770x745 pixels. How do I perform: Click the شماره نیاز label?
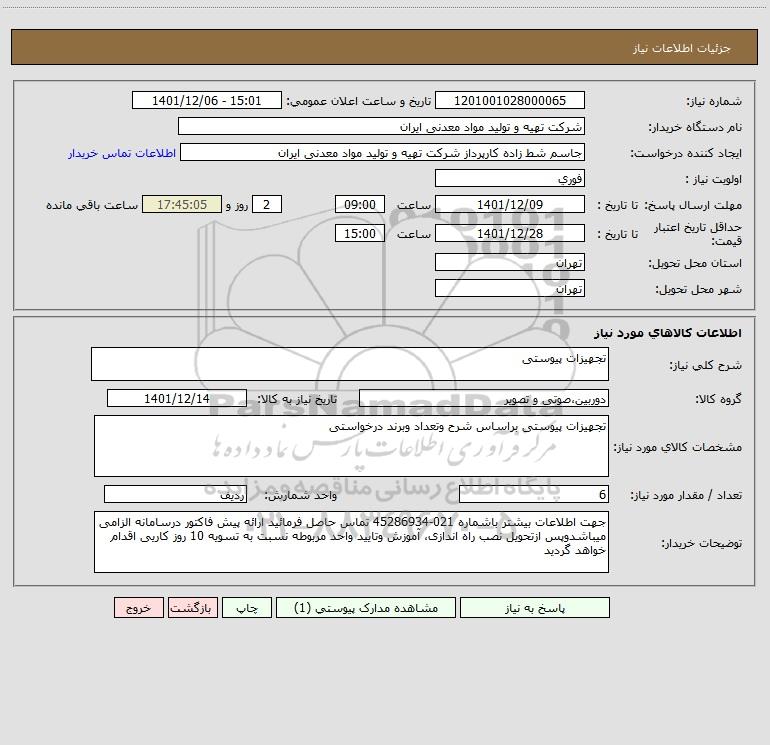pos(714,101)
